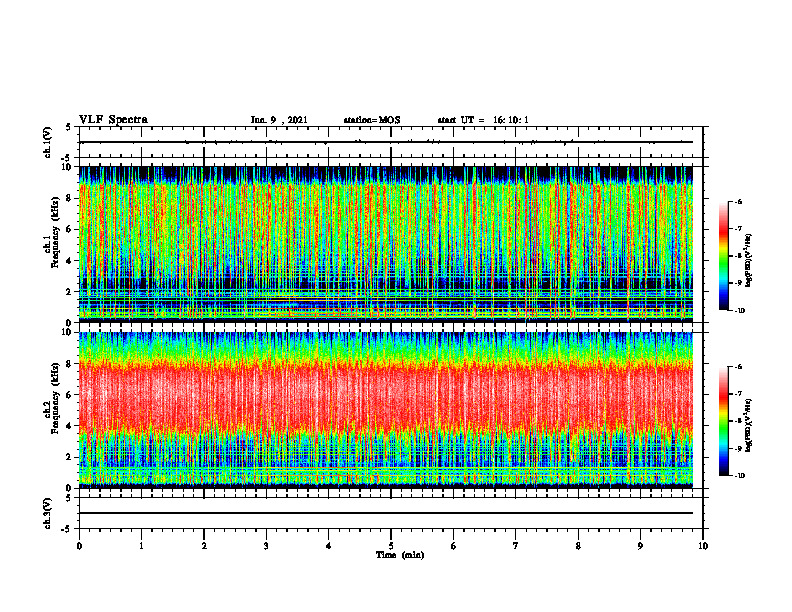This screenshot has height=612, width=792.
Task: Click time axis tick label '2'
Action: pyautogui.click(x=204, y=546)
